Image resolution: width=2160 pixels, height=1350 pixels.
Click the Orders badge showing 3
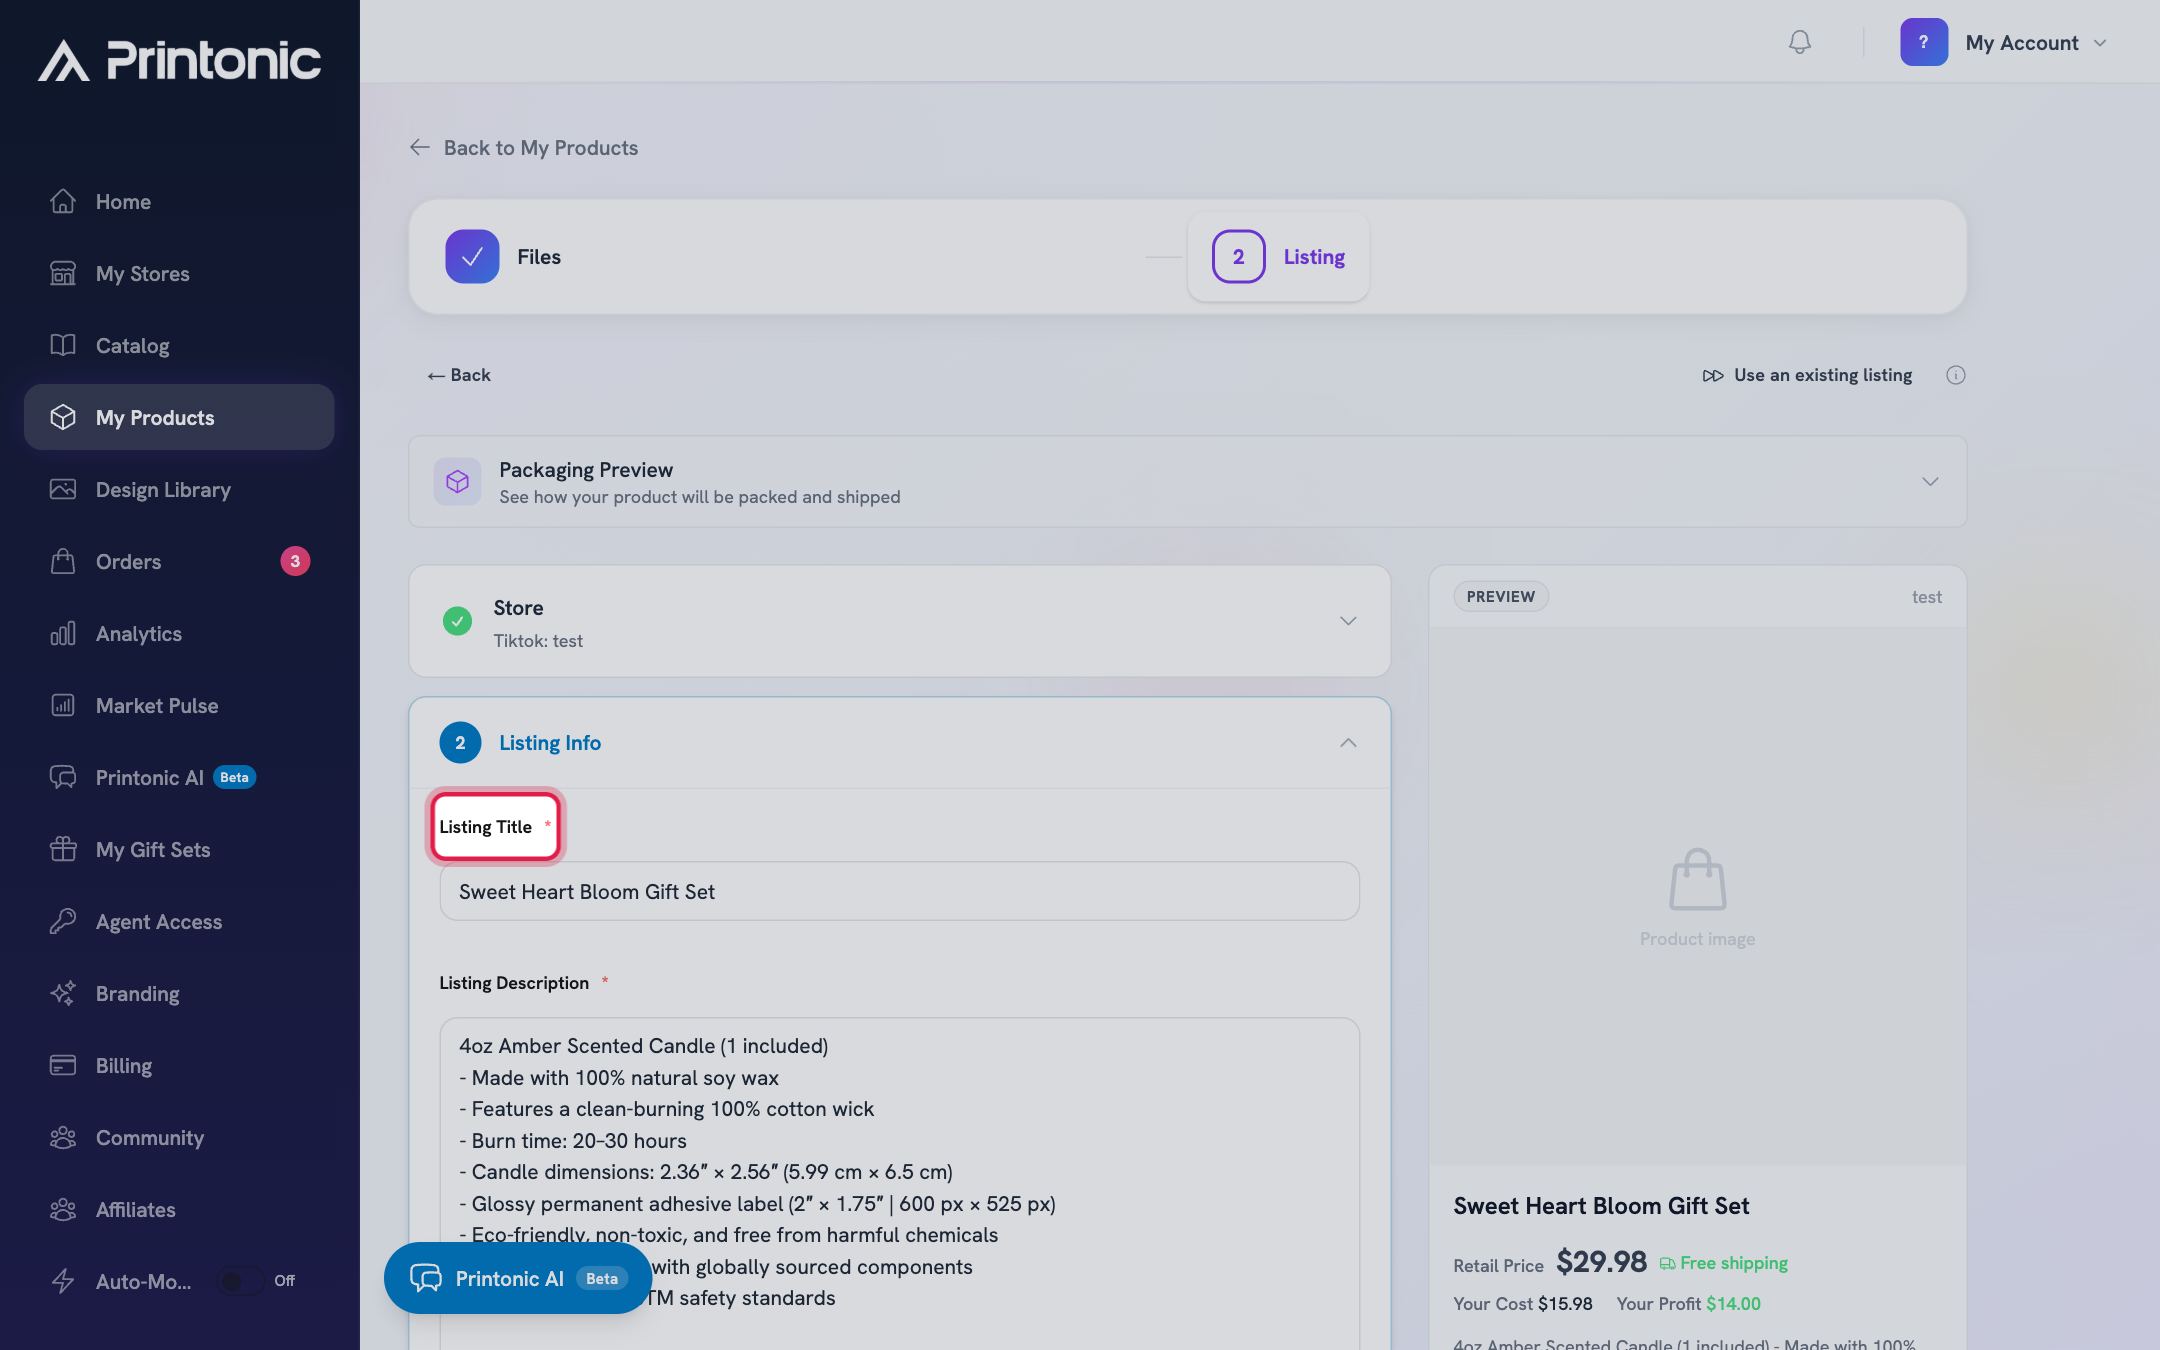pyautogui.click(x=295, y=561)
